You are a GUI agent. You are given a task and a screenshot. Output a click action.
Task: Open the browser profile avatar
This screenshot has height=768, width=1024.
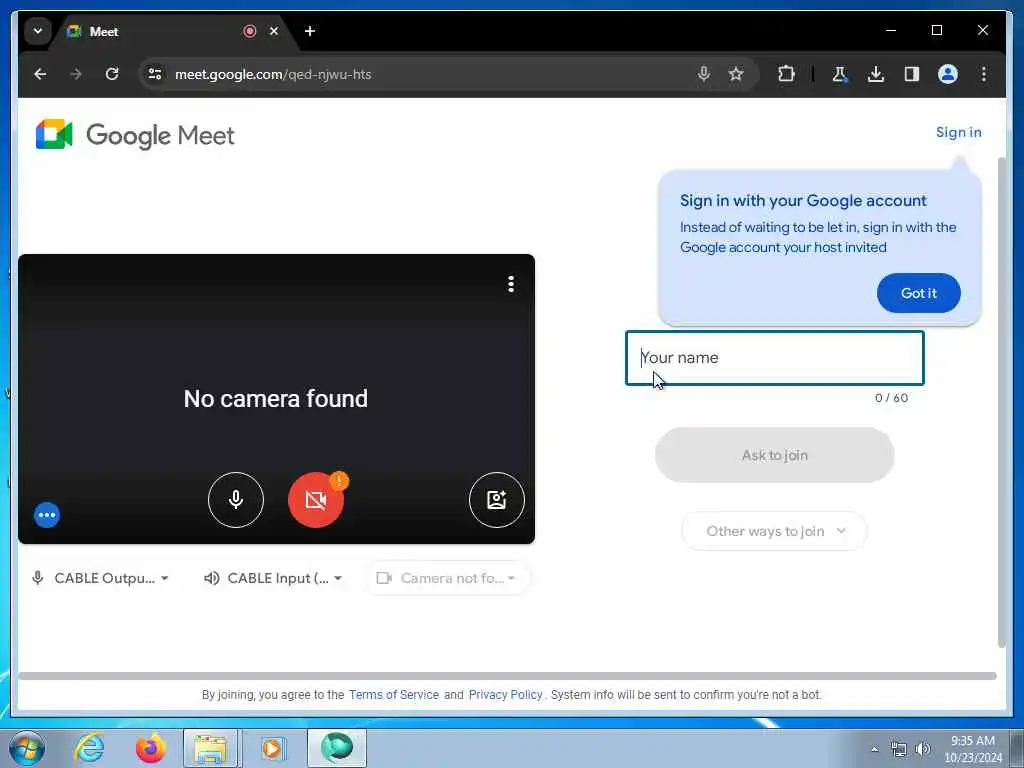pos(948,74)
